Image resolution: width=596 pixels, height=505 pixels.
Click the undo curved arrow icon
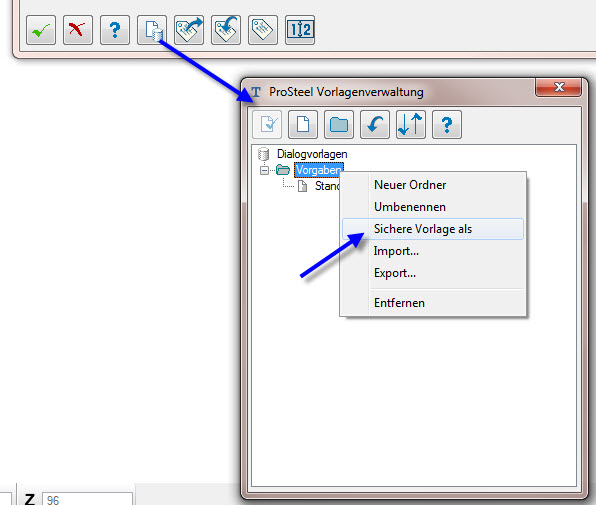point(375,125)
